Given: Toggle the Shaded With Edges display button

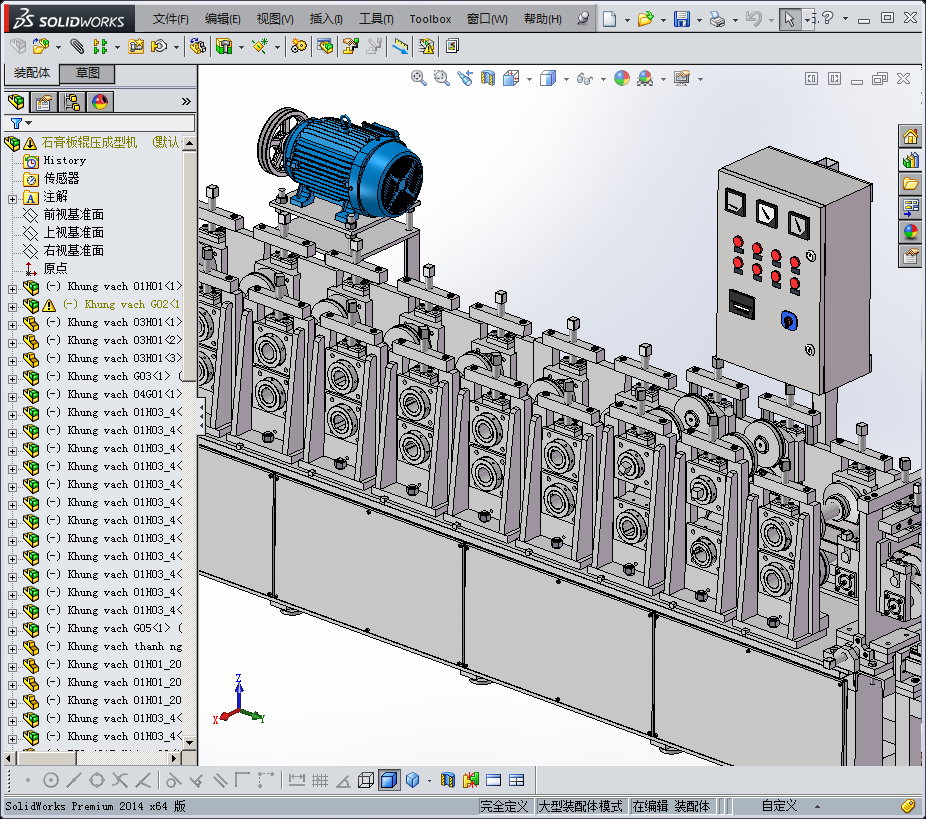Looking at the screenshot, I should (x=389, y=780).
